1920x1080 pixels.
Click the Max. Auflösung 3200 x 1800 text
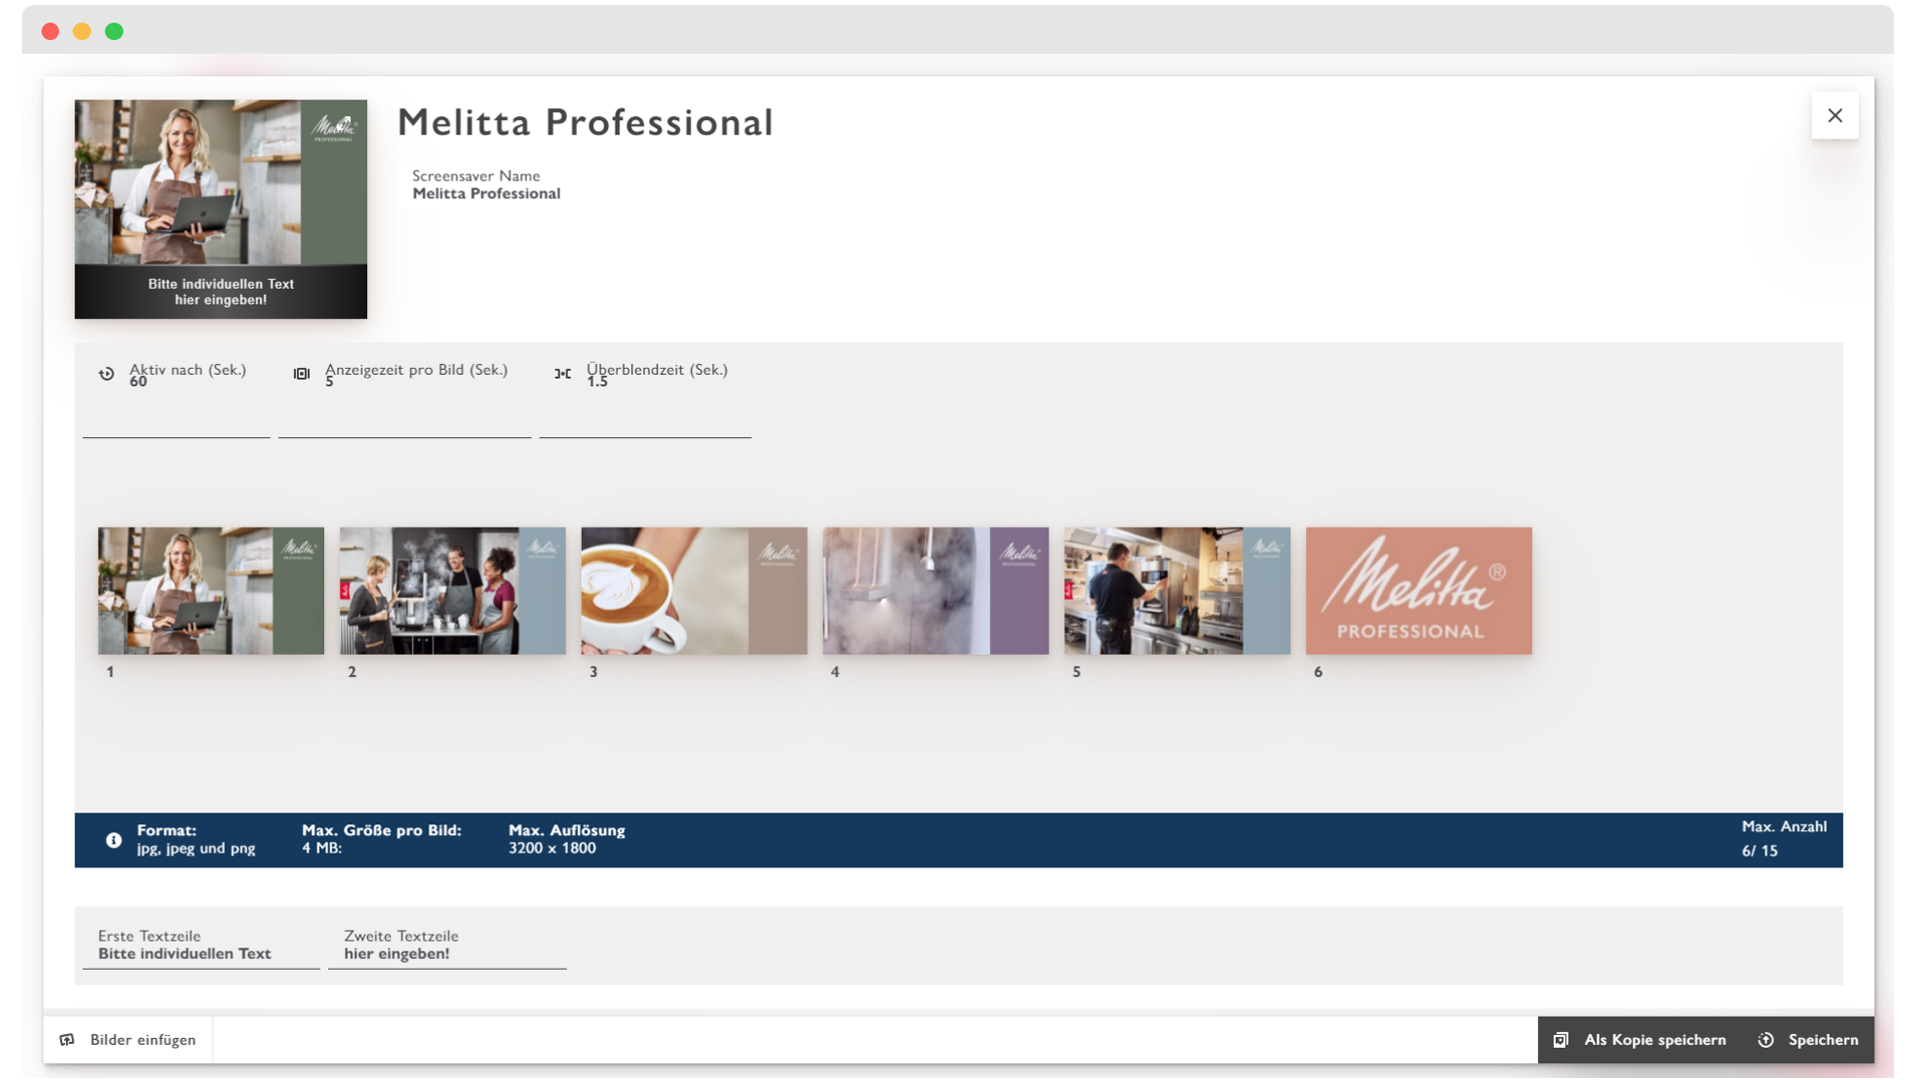[x=566, y=839]
